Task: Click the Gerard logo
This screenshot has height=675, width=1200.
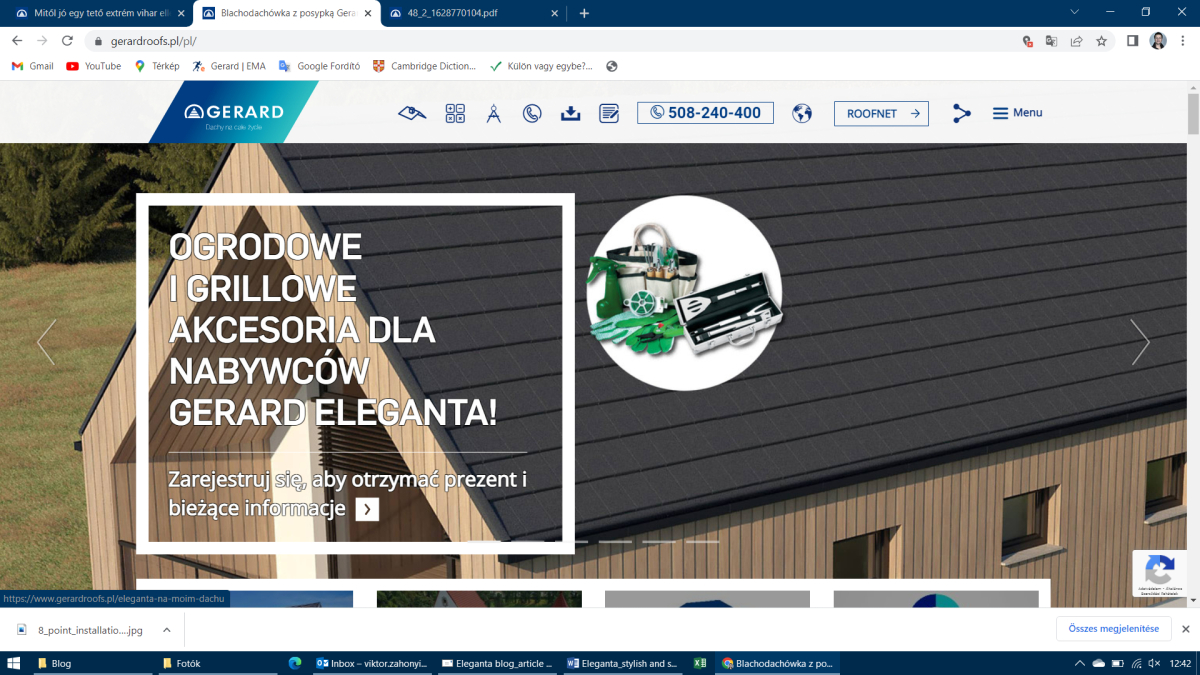Action: pyautogui.click(x=234, y=112)
